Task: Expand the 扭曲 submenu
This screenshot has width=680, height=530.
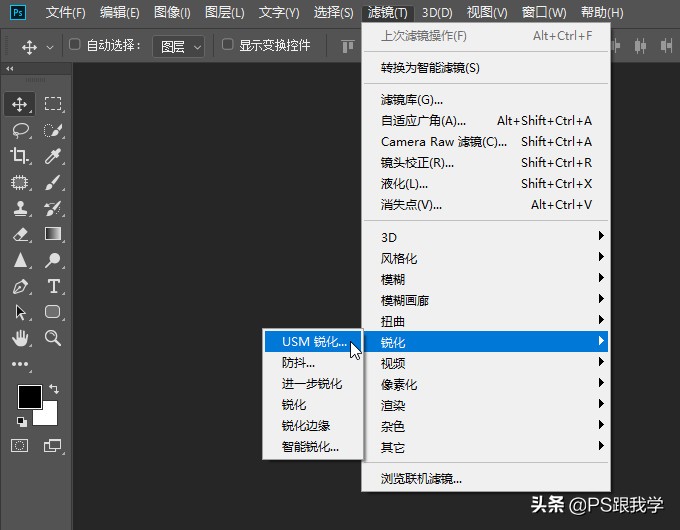Action: coord(486,321)
